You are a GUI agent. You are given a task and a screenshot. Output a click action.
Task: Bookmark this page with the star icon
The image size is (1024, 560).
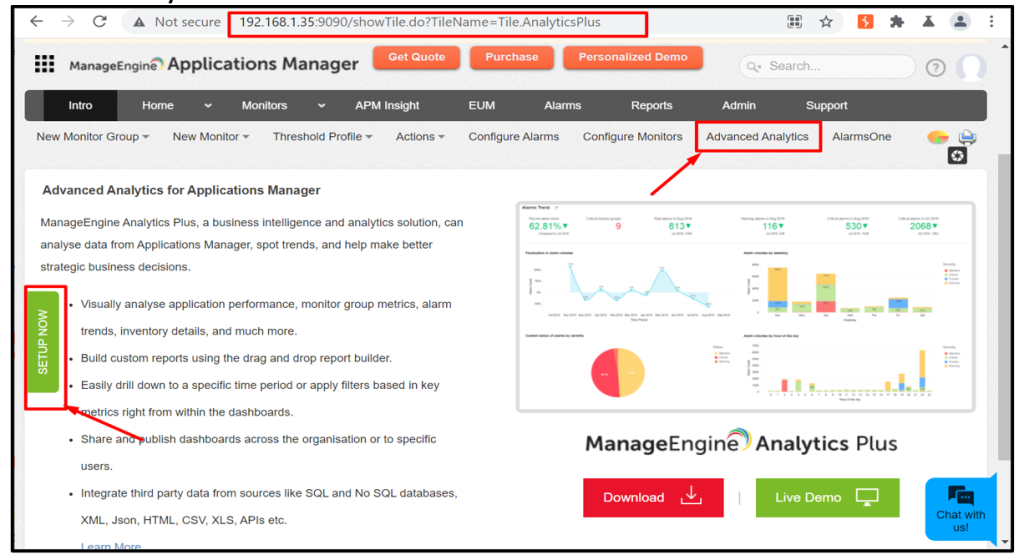pos(826,22)
